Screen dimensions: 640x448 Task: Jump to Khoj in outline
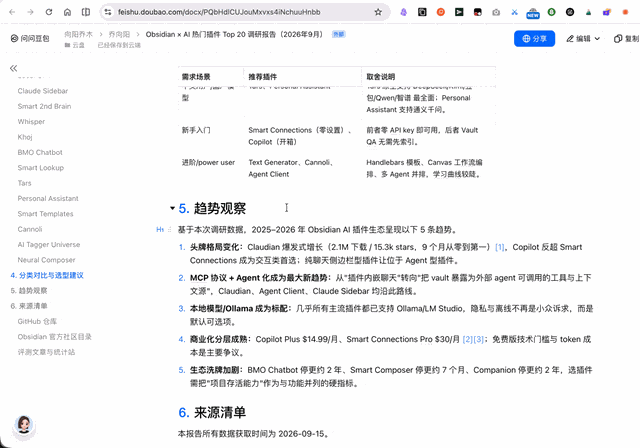coord(25,137)
